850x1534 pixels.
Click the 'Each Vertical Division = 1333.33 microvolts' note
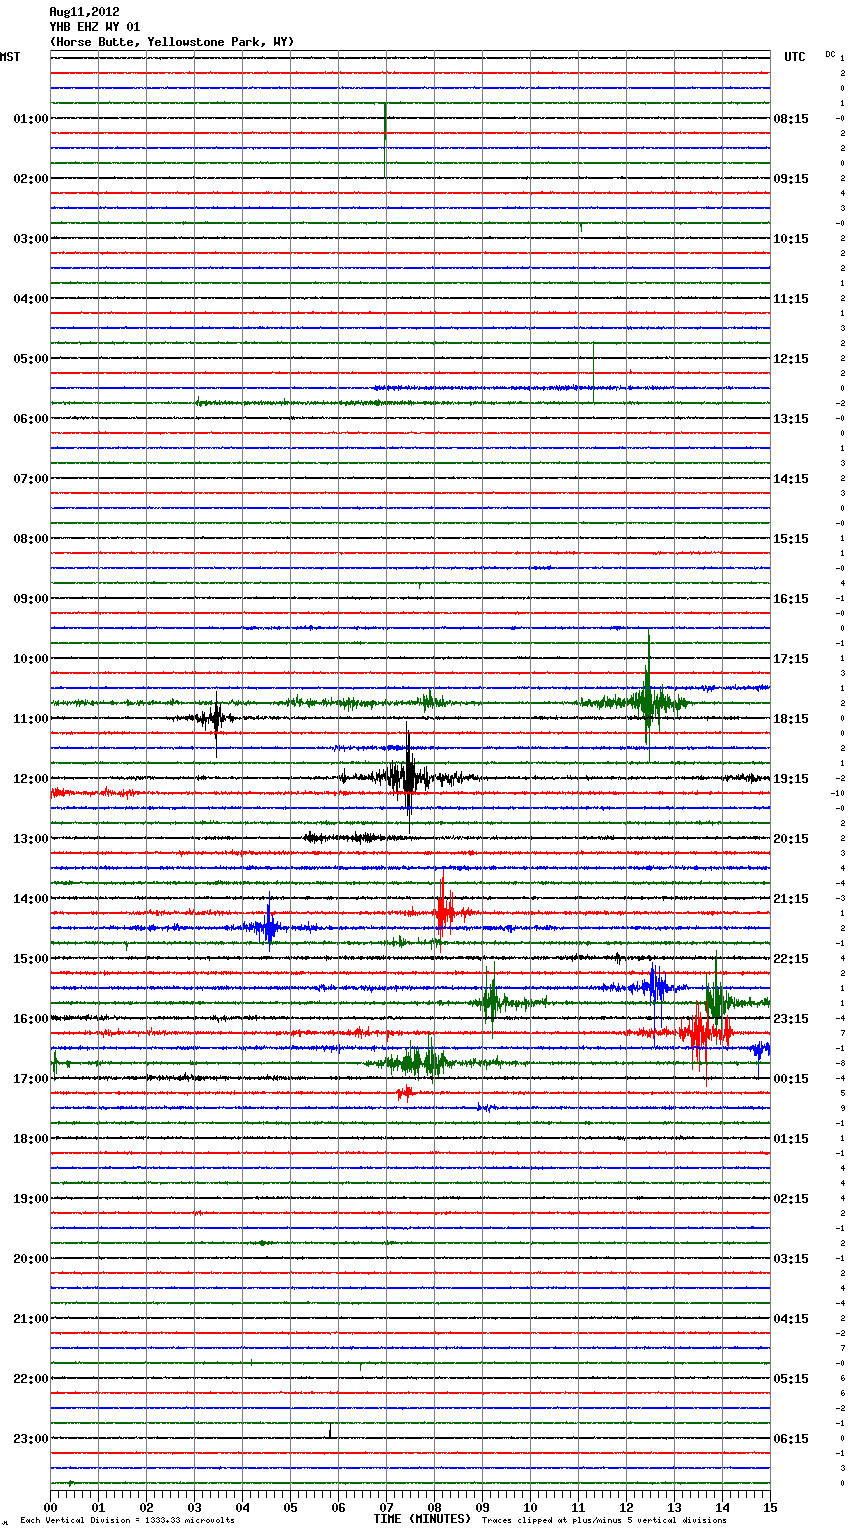click(127, 1521)
